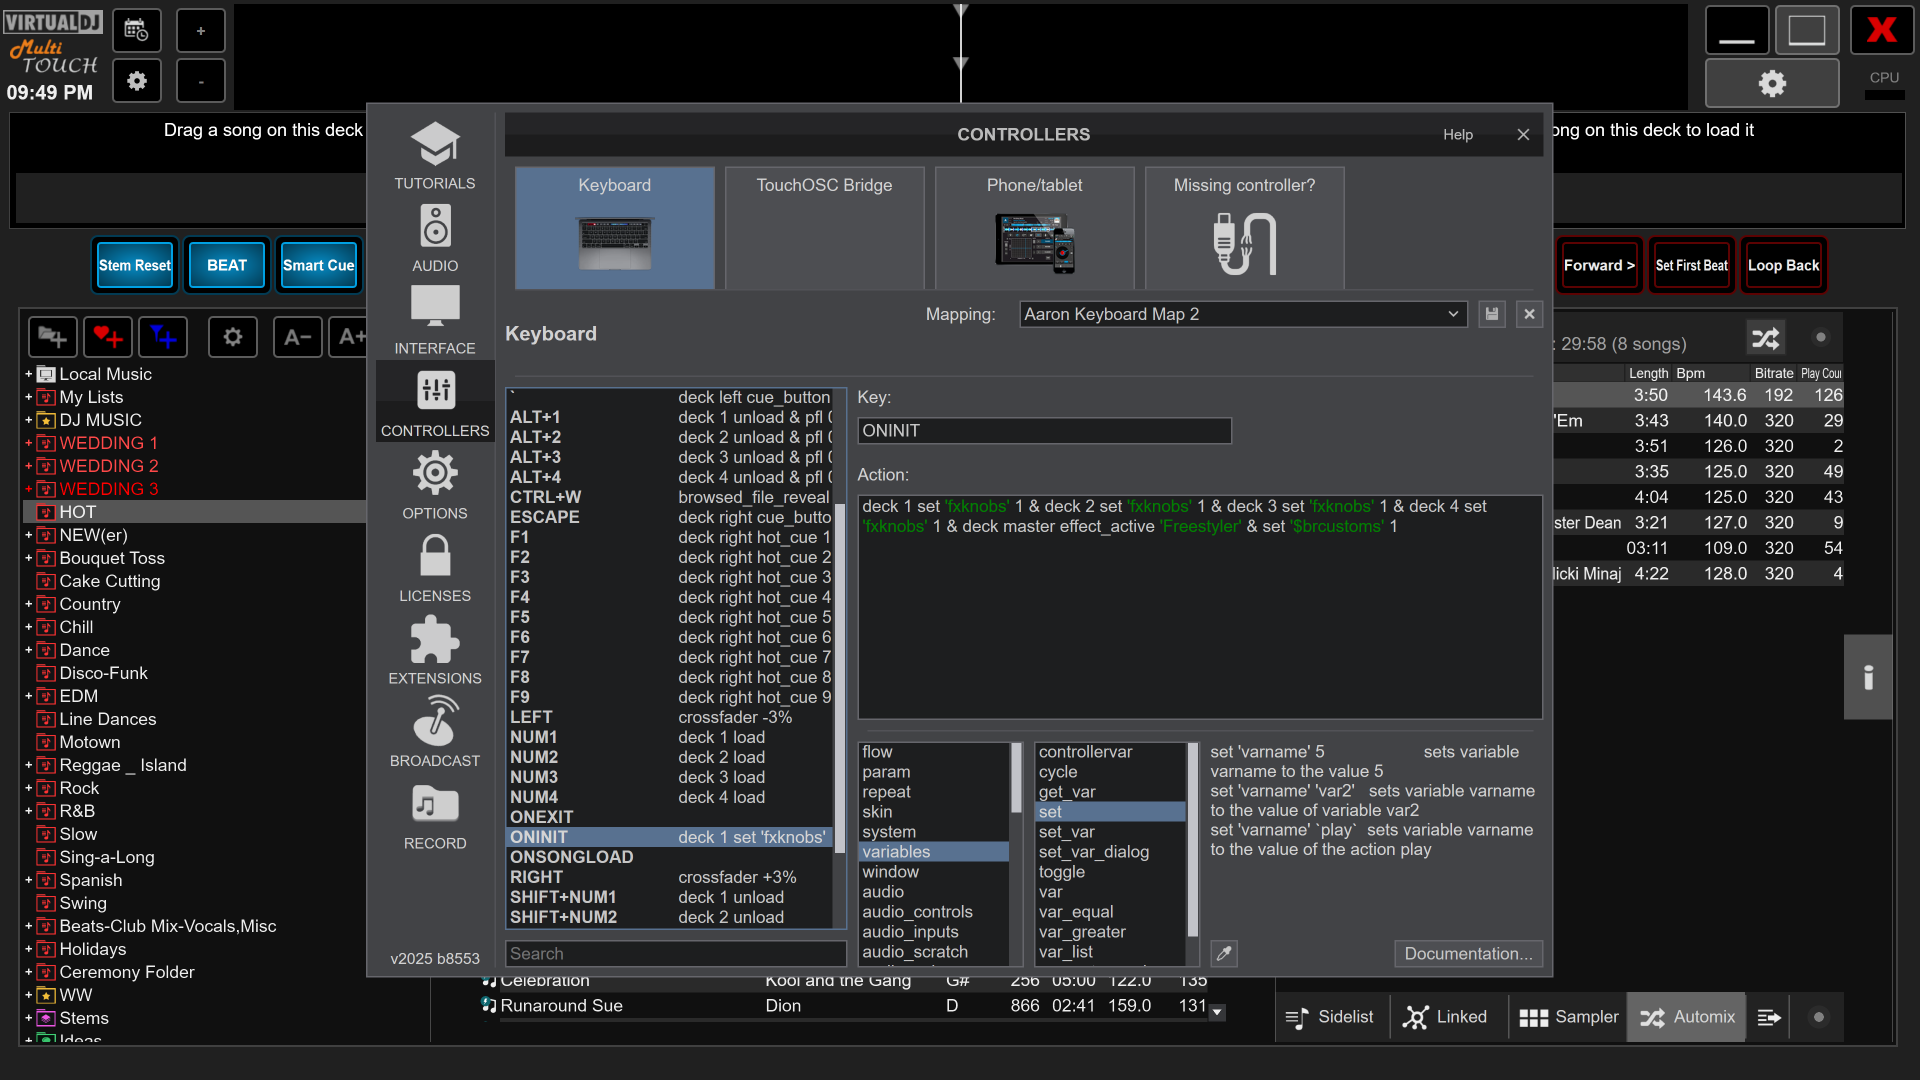Click Help in Controllers header
1920x1080 pixels.
click(x=1457, y=134)
